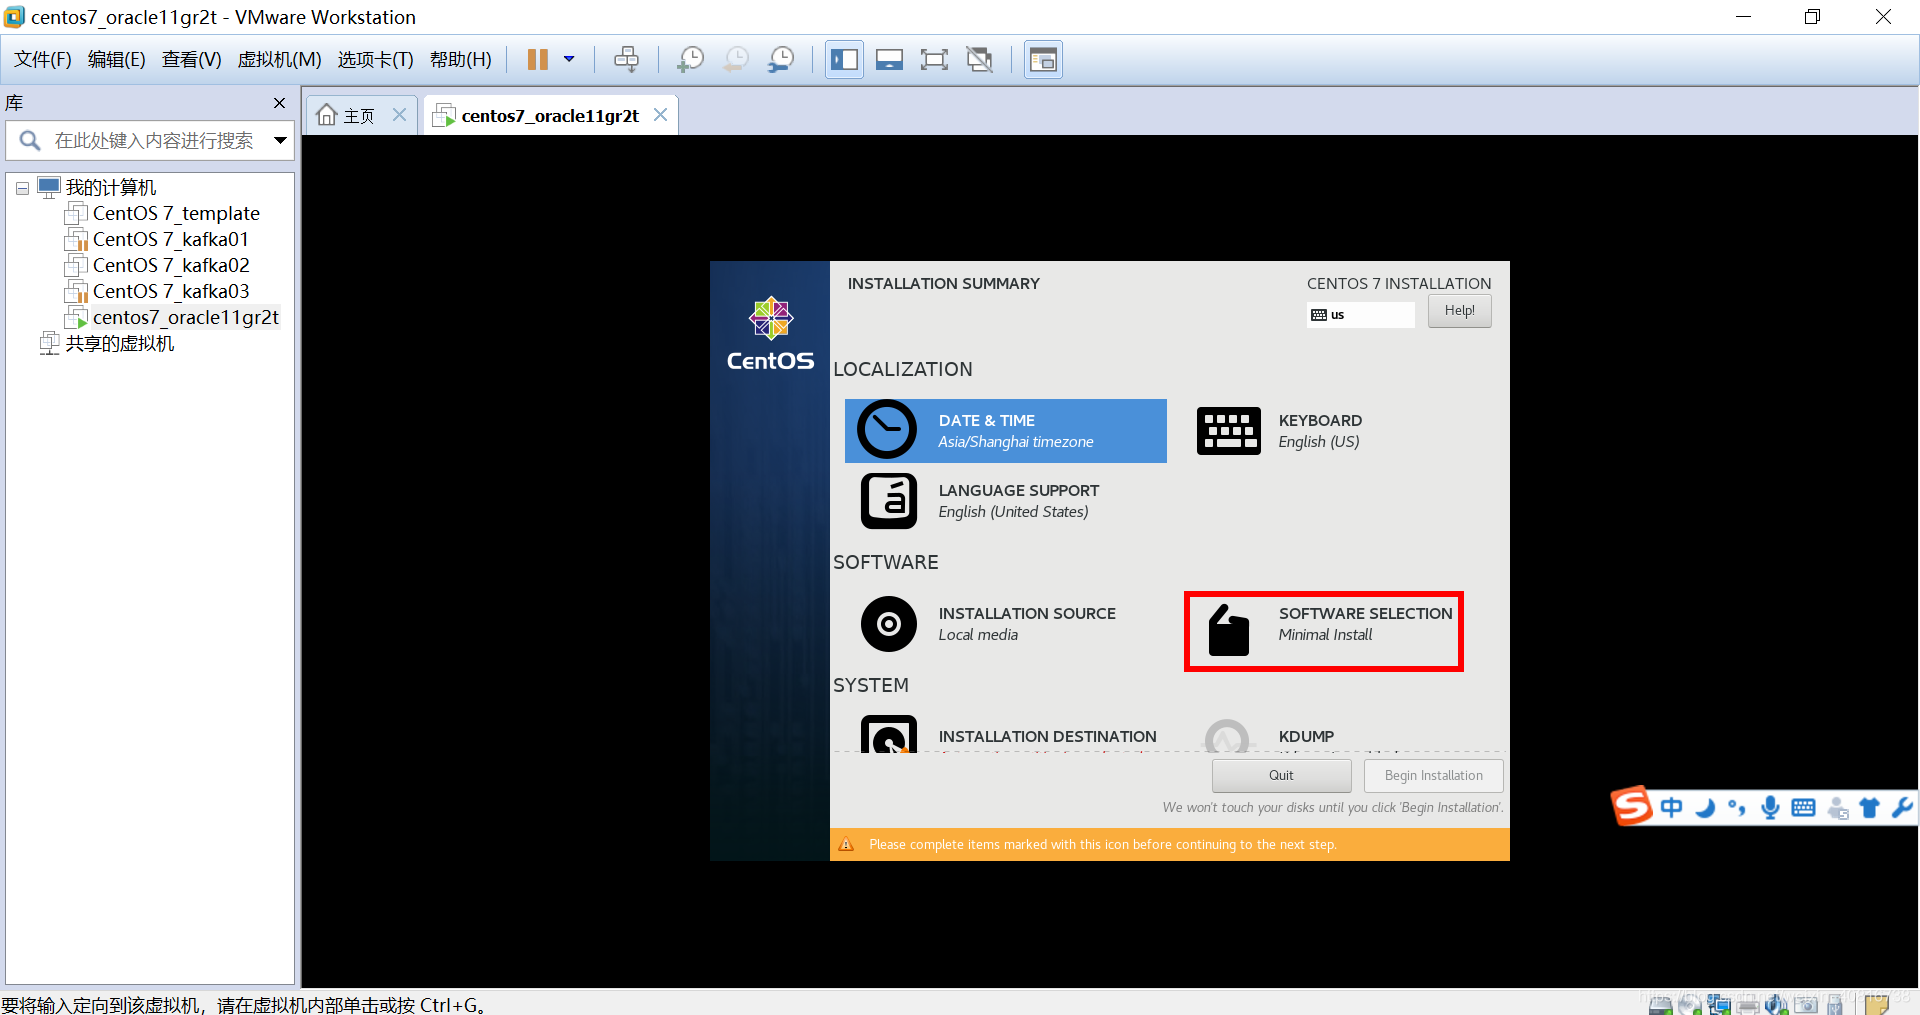The width and height of the screenshot is (1920, 1015).
Task: Select centos7_oracle11gr2t in the library tree
Action: point(186,317)
